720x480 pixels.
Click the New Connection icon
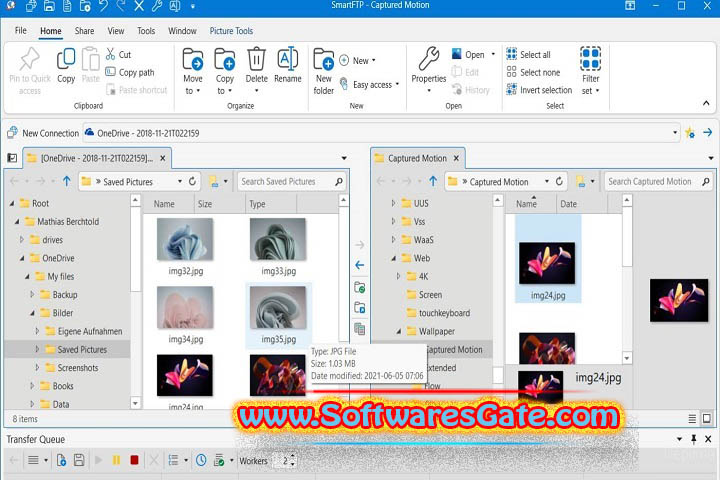pos(12,133)
